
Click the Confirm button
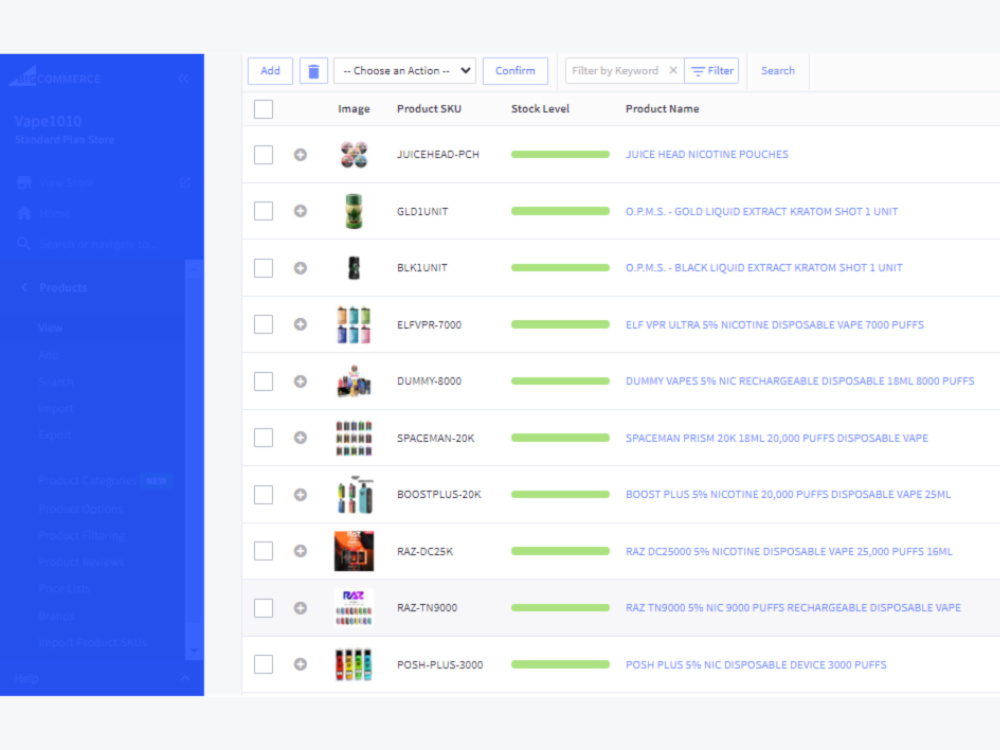click(515, 70)
